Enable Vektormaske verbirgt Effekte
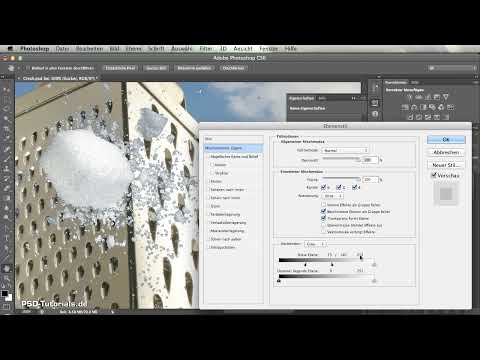This screenshot has width=480, height=360. click(x=323, y=232)
